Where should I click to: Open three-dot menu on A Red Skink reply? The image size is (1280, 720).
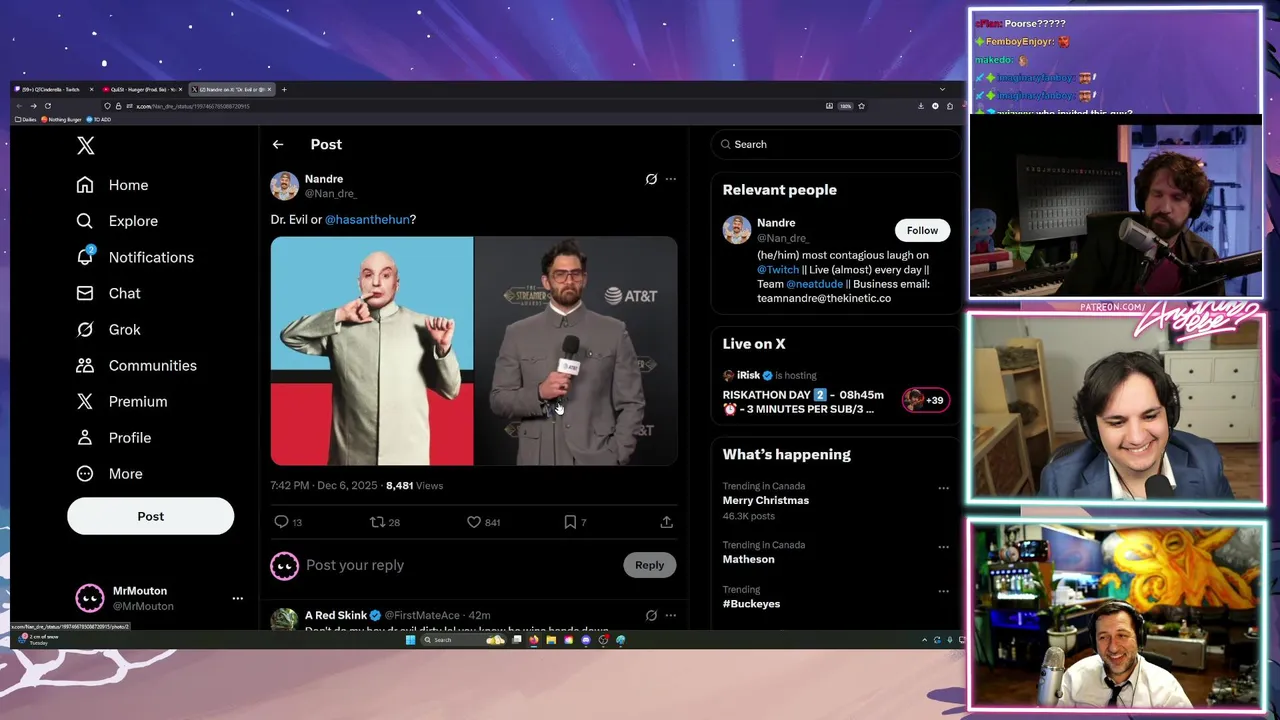coord(671,615)
